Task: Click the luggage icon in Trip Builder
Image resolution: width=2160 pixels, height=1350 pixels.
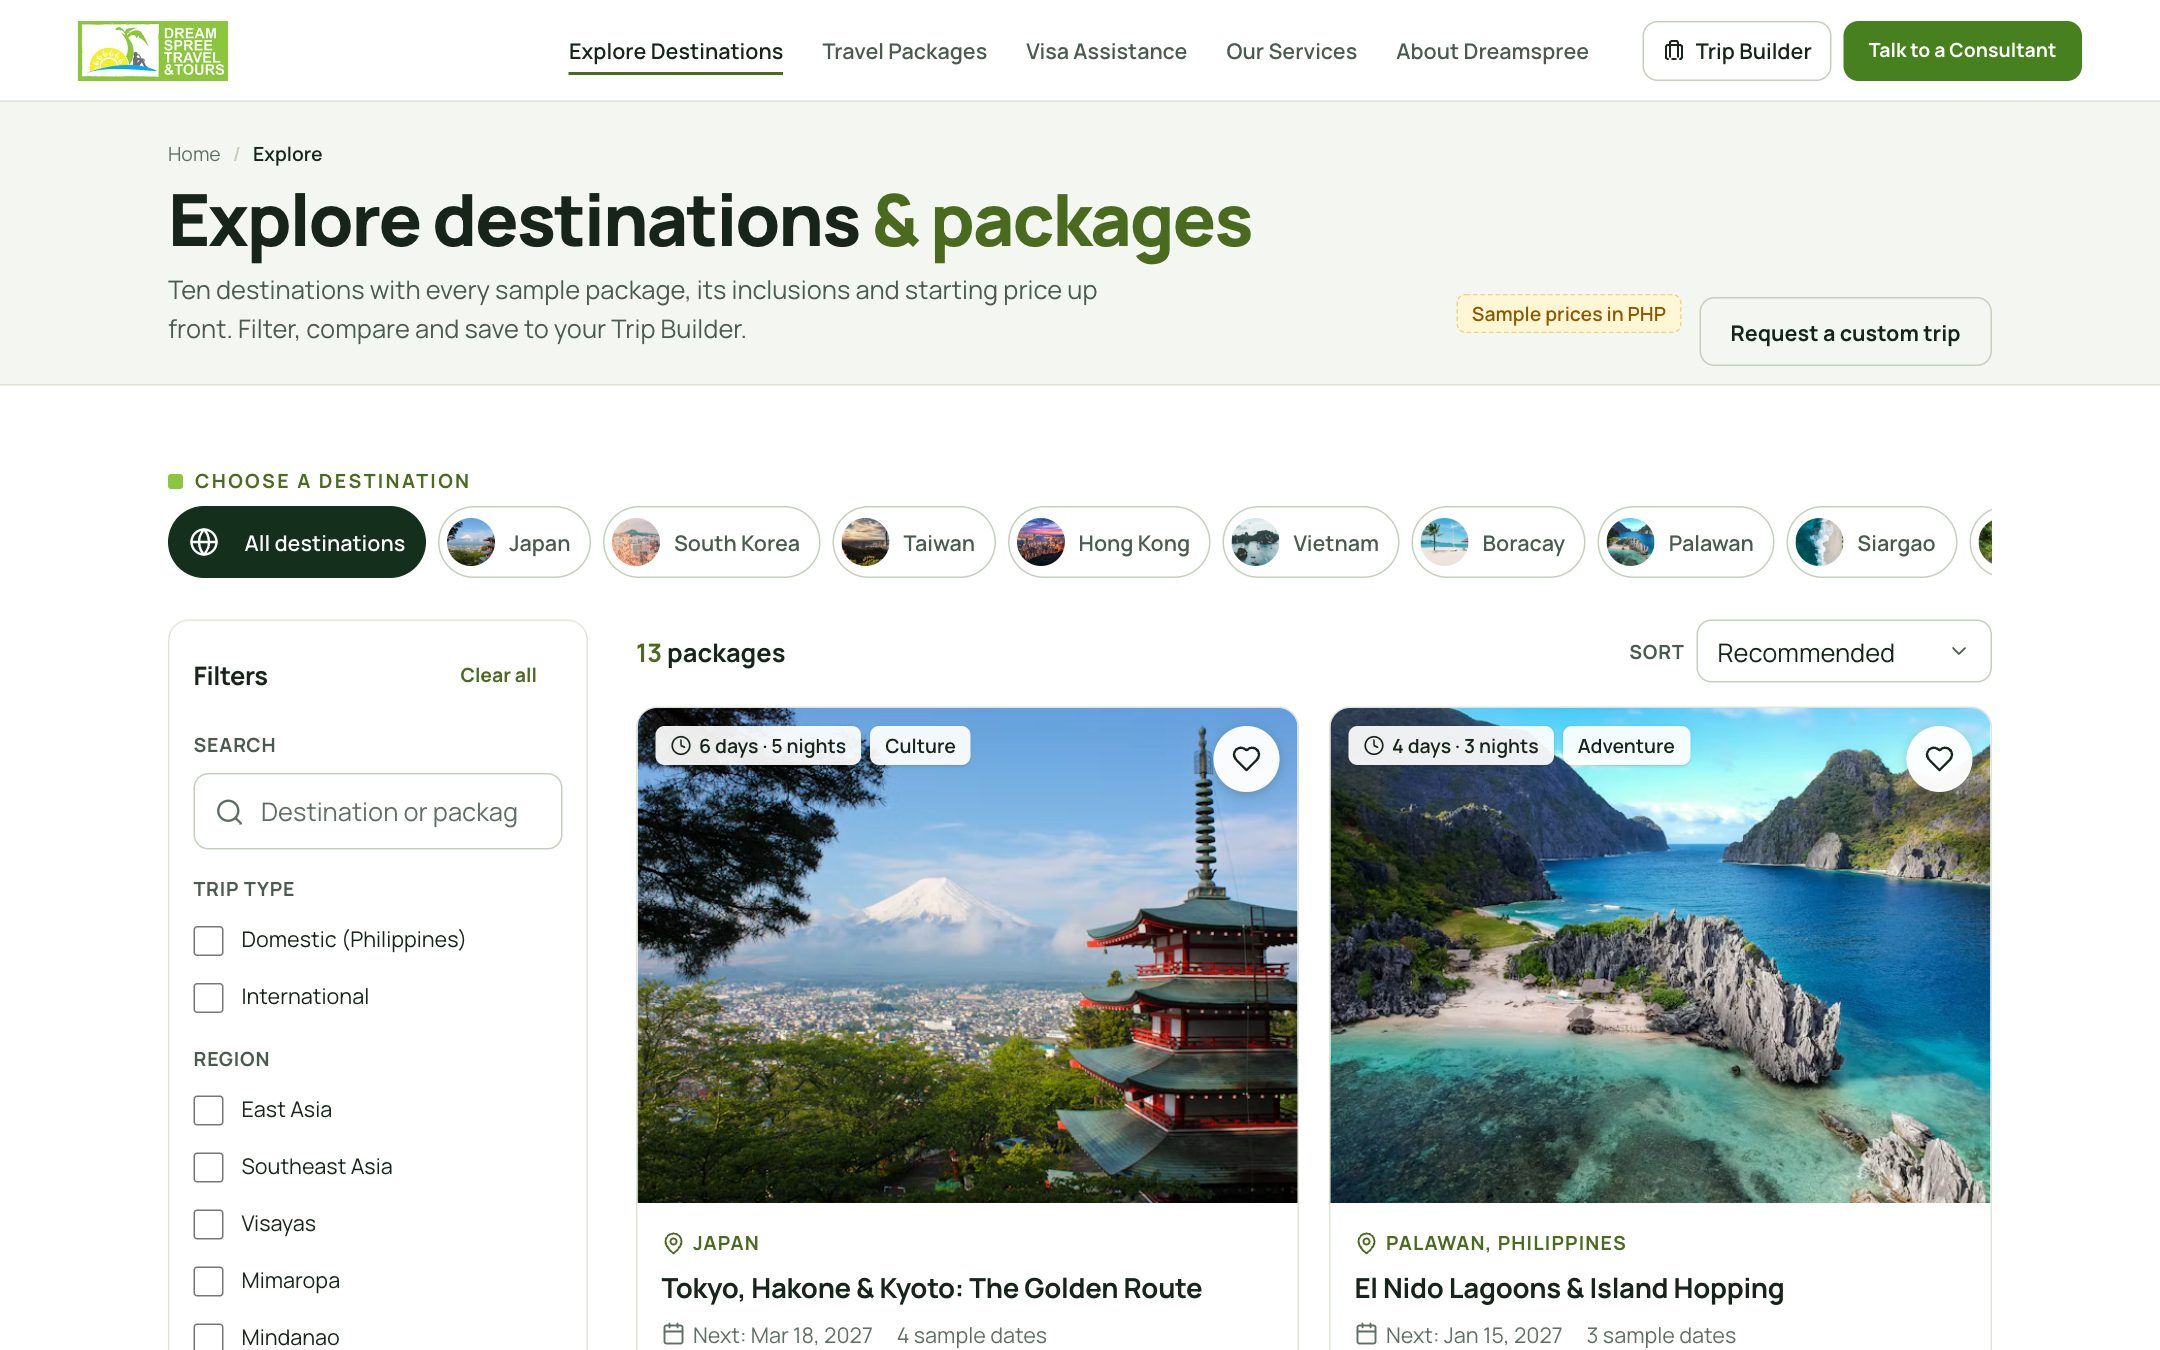Action: 1673,51
